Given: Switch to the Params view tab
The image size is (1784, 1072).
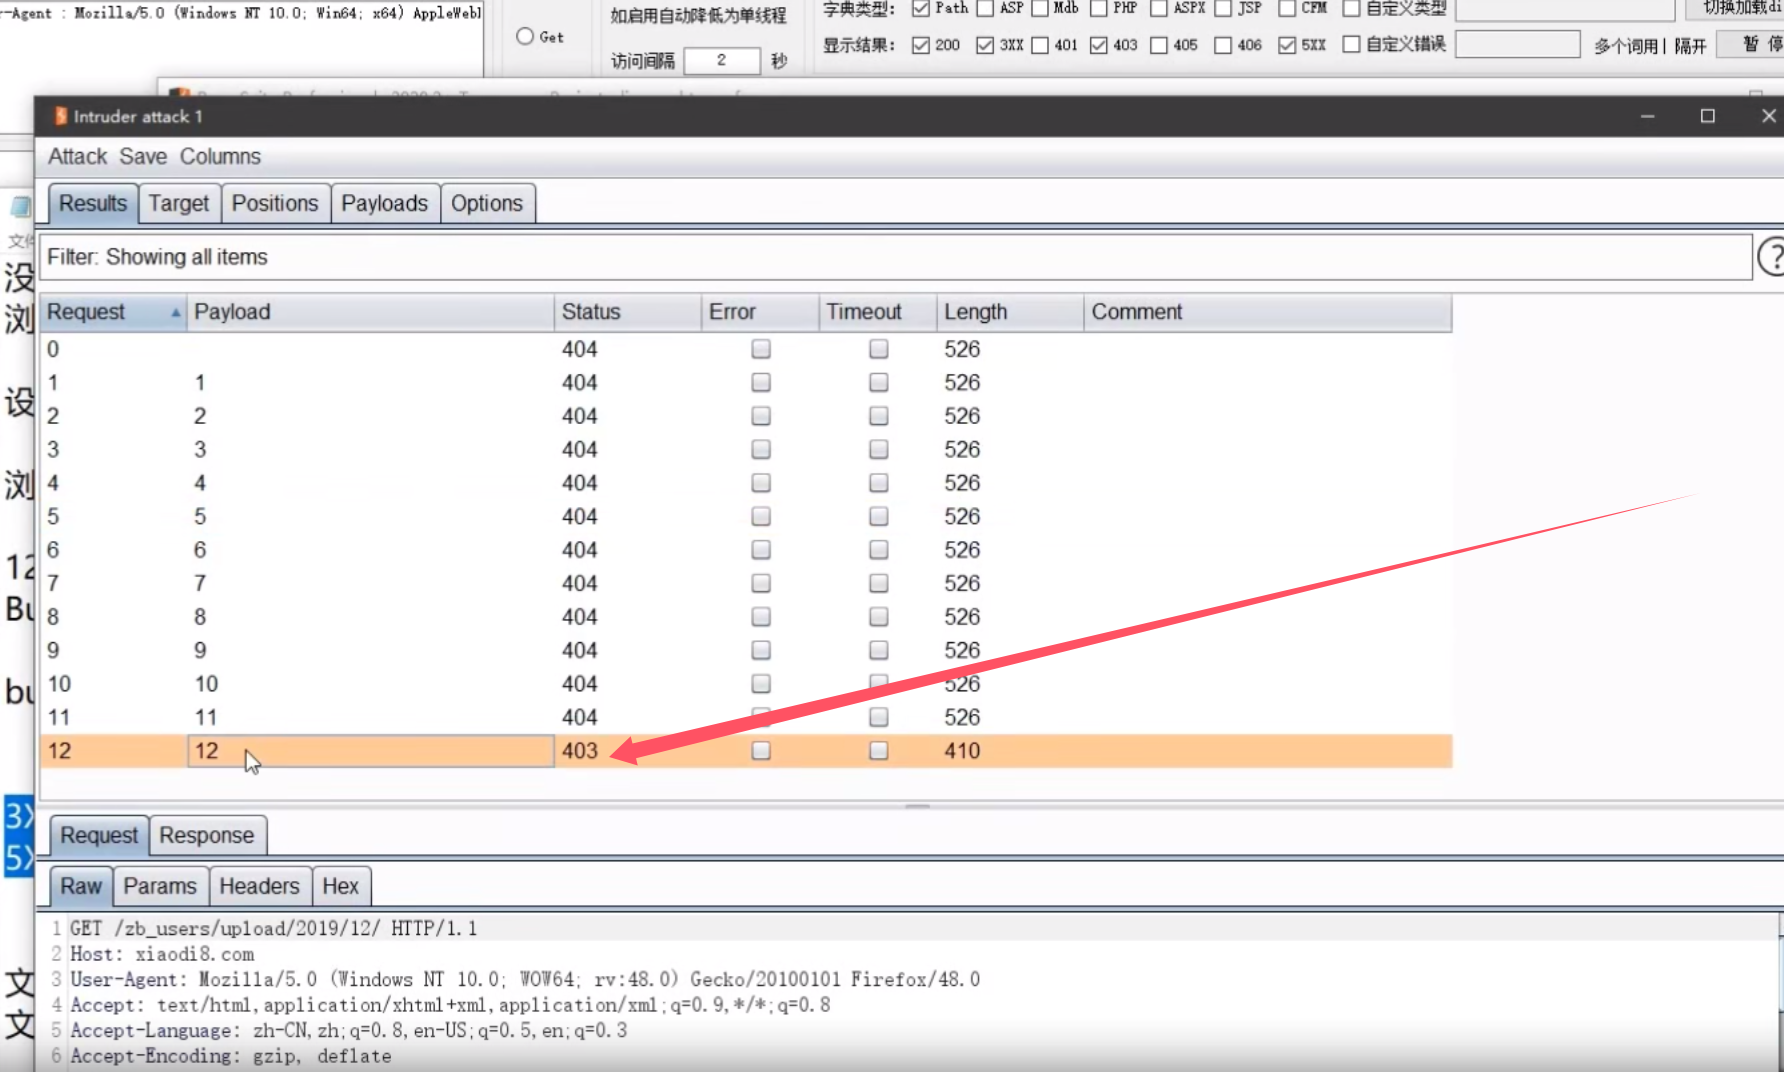Looking at the screenshot, I should [x=160, y=886].
